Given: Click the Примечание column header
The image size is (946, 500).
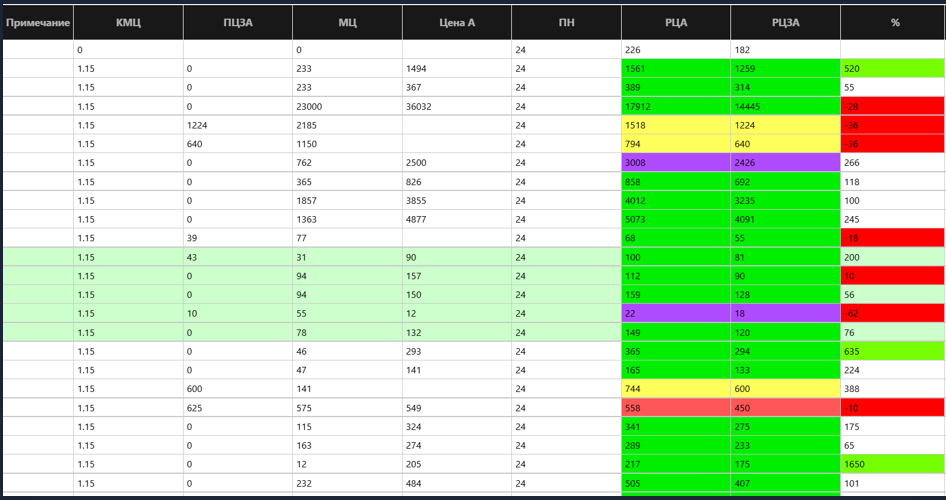Looking at the screenshot, I should (x=37, y=22).
